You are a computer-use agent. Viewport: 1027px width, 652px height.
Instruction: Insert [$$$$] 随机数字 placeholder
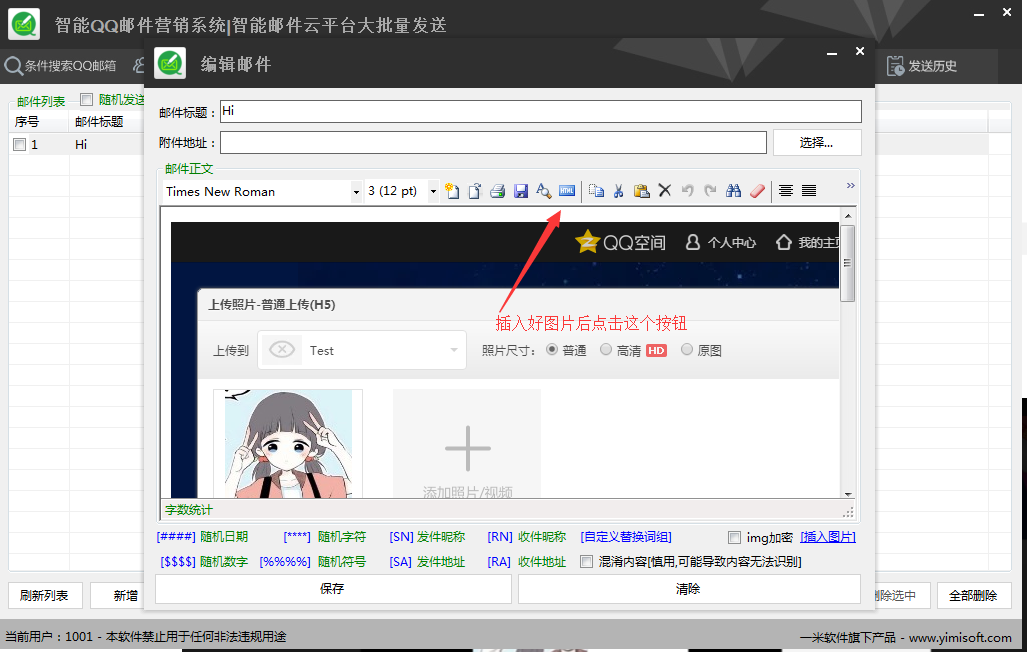tap(204, 562)
